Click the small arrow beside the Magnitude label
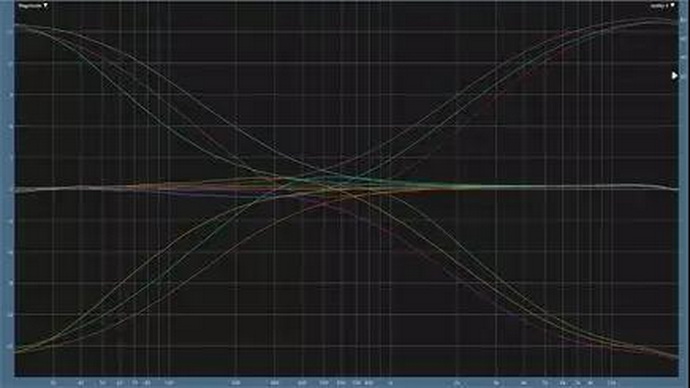Screen dimensions: 690x388 45,6
